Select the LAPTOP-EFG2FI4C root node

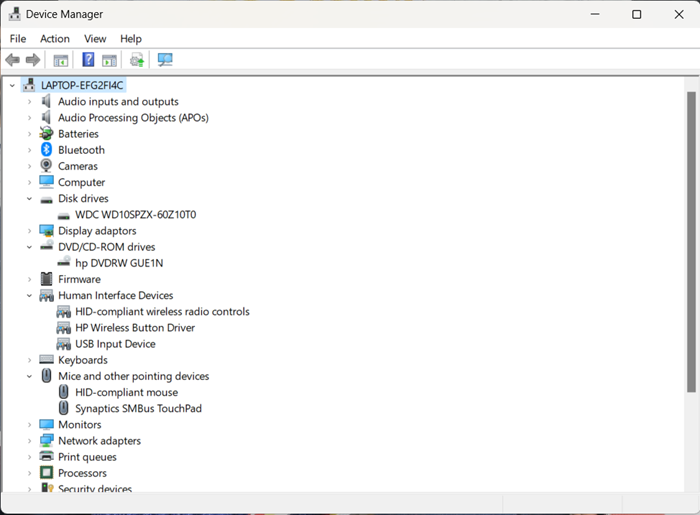pyautogui.click(x=82, y=86)
